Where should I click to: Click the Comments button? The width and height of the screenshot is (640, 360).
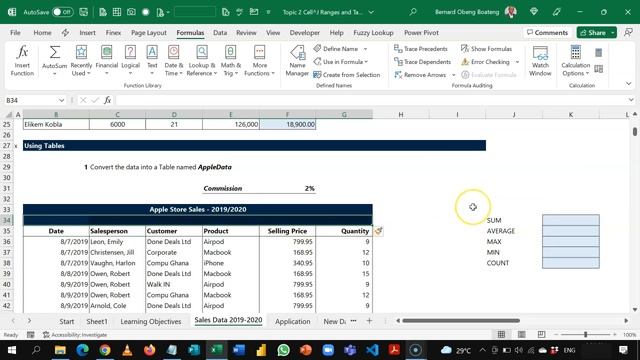(x=547, y=33)
